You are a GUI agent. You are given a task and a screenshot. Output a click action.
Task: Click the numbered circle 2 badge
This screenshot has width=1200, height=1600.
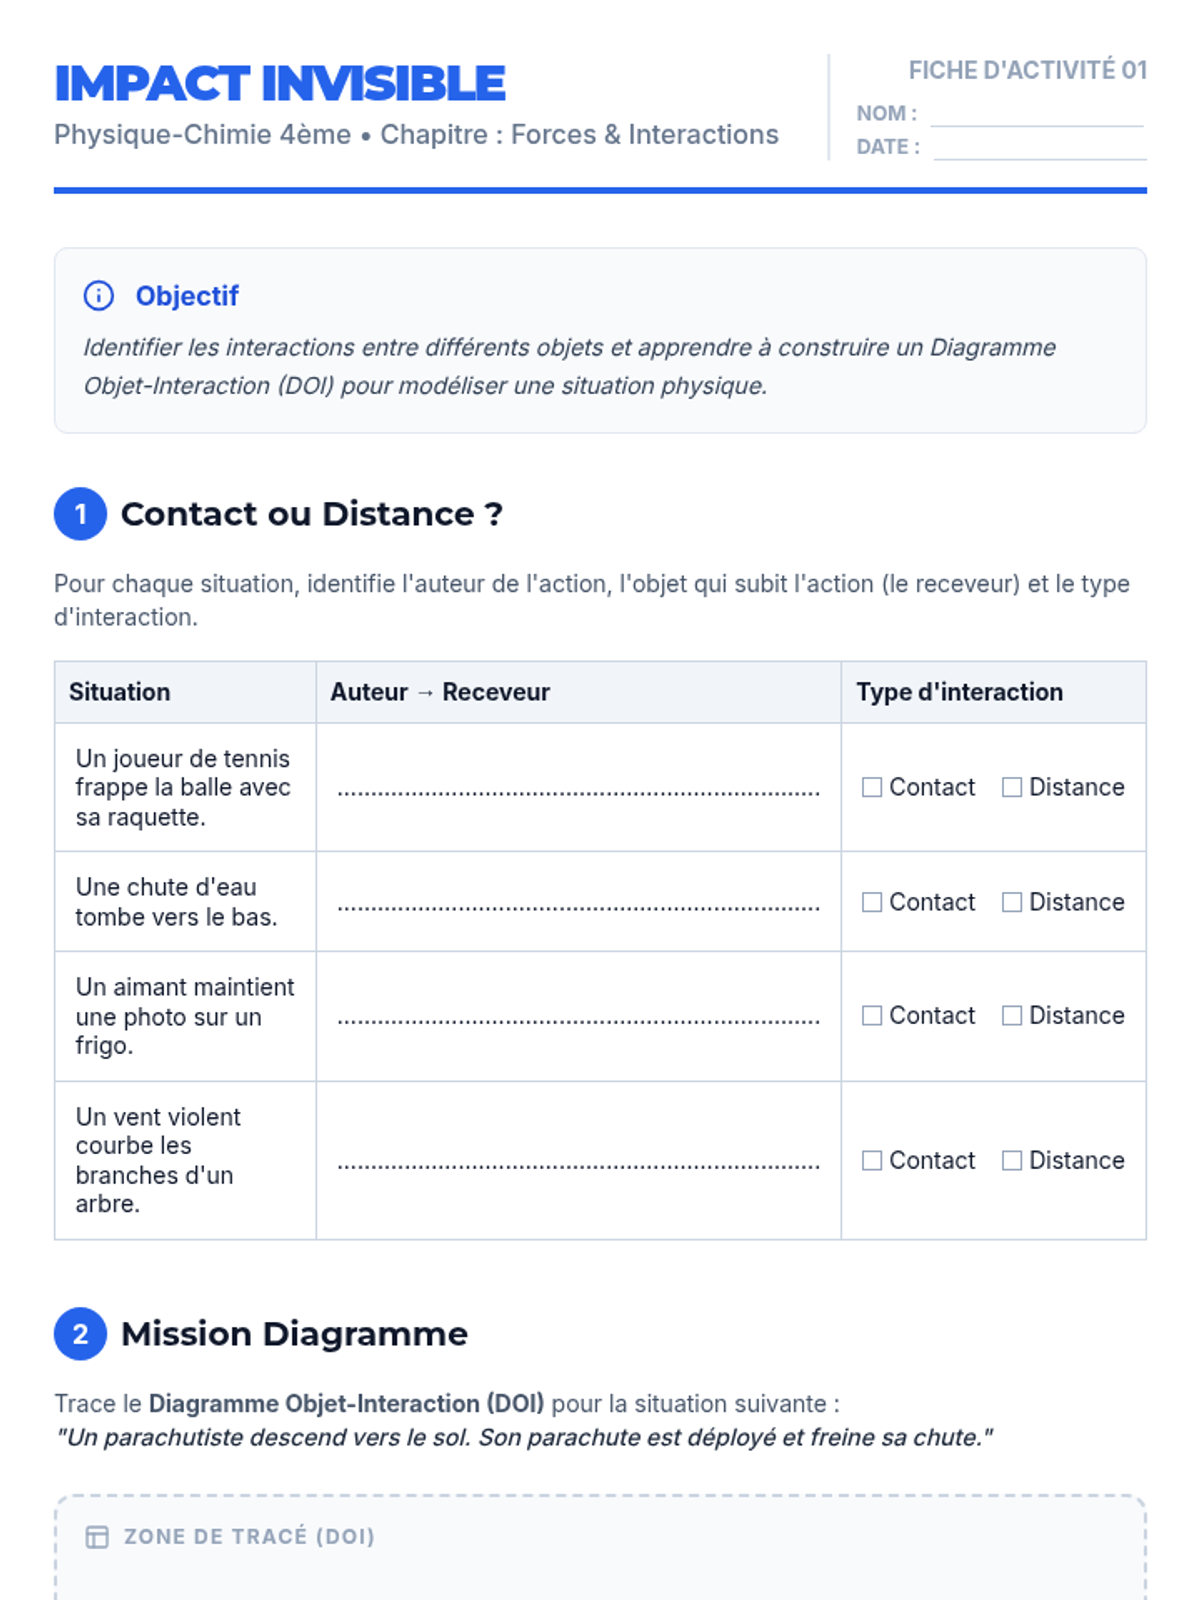[x=80, y=1334]
